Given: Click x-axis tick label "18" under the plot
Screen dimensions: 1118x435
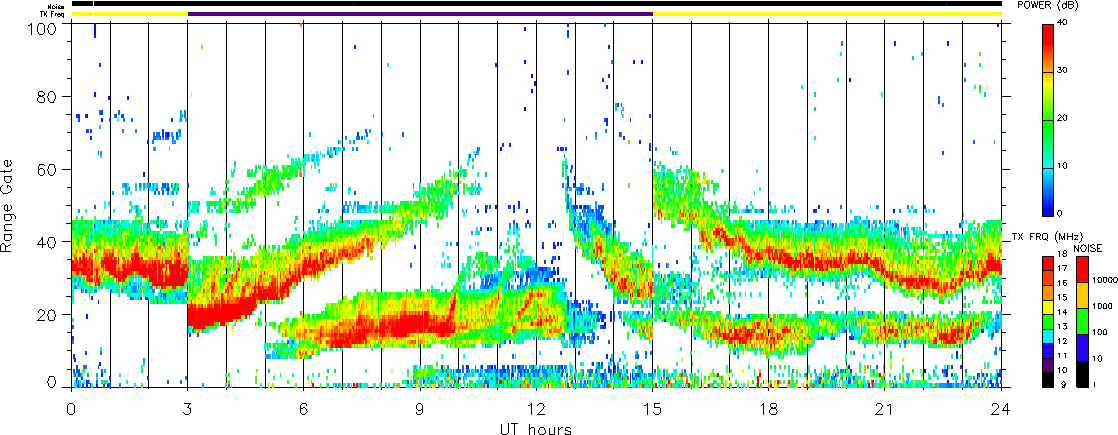Looking at the screenshot, I should [x=769, y=408].
